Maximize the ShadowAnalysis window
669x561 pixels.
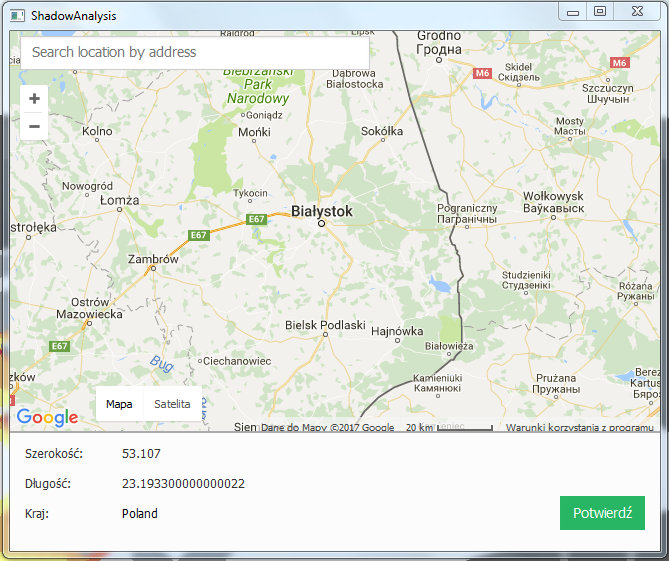coord(600,12)
